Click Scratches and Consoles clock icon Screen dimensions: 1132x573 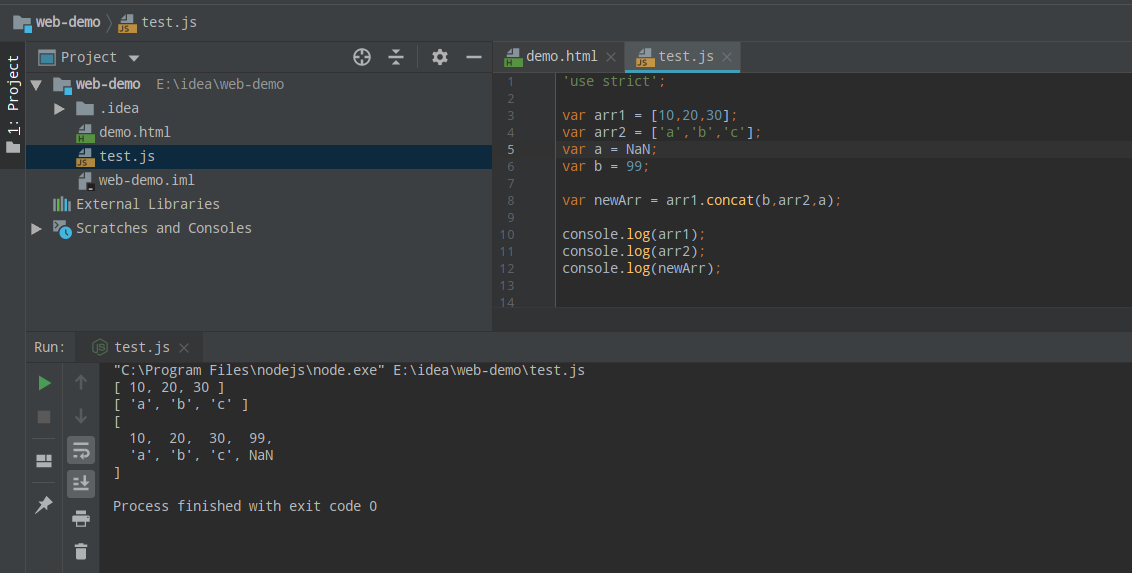[63, 229]
